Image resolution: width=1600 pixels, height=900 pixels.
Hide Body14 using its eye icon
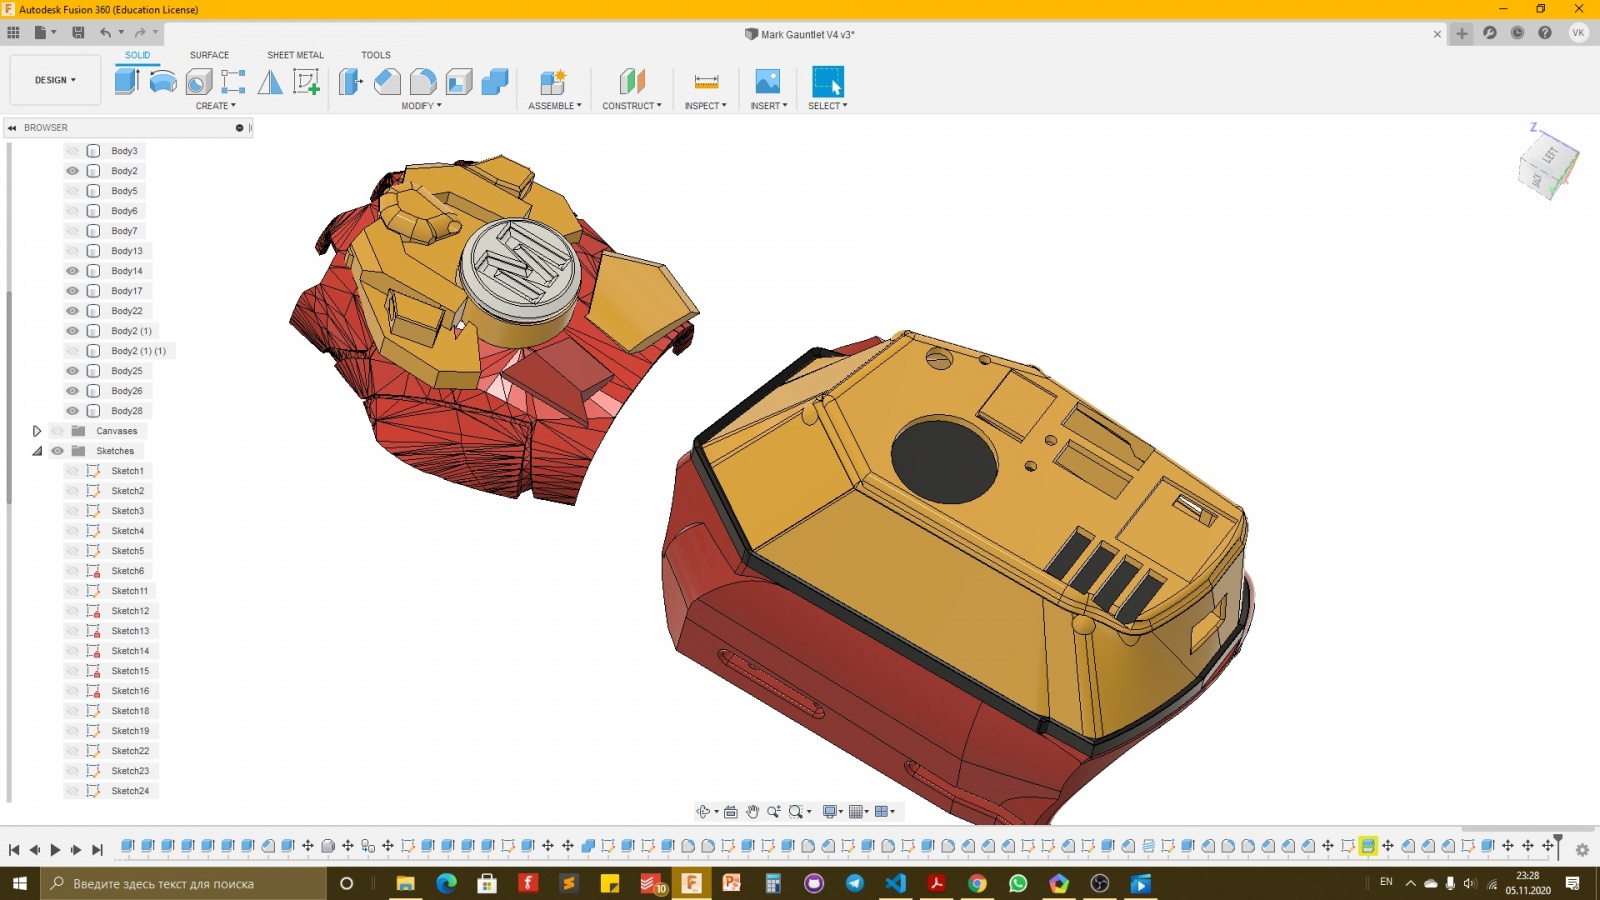pyautogui.click(x=73, y=271)
